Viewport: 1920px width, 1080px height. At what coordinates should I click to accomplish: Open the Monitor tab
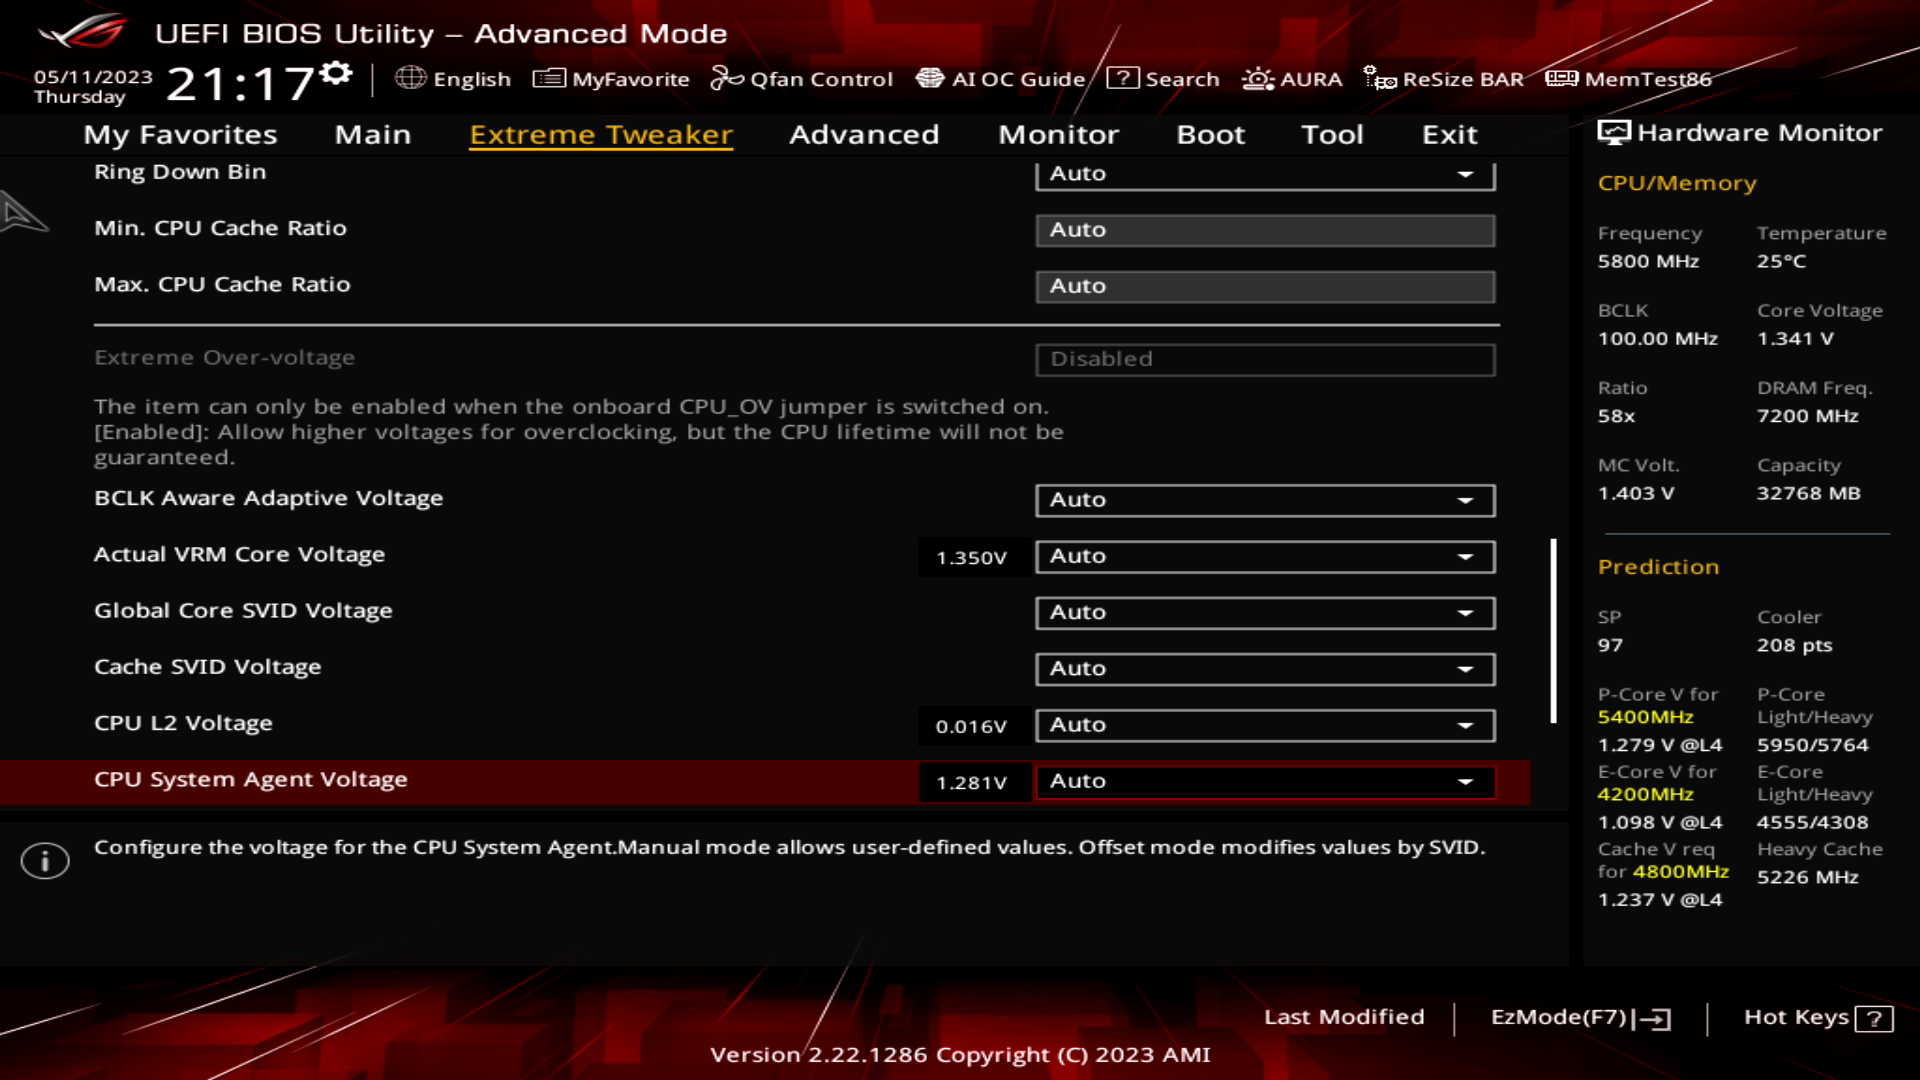tap(1058, 134)
